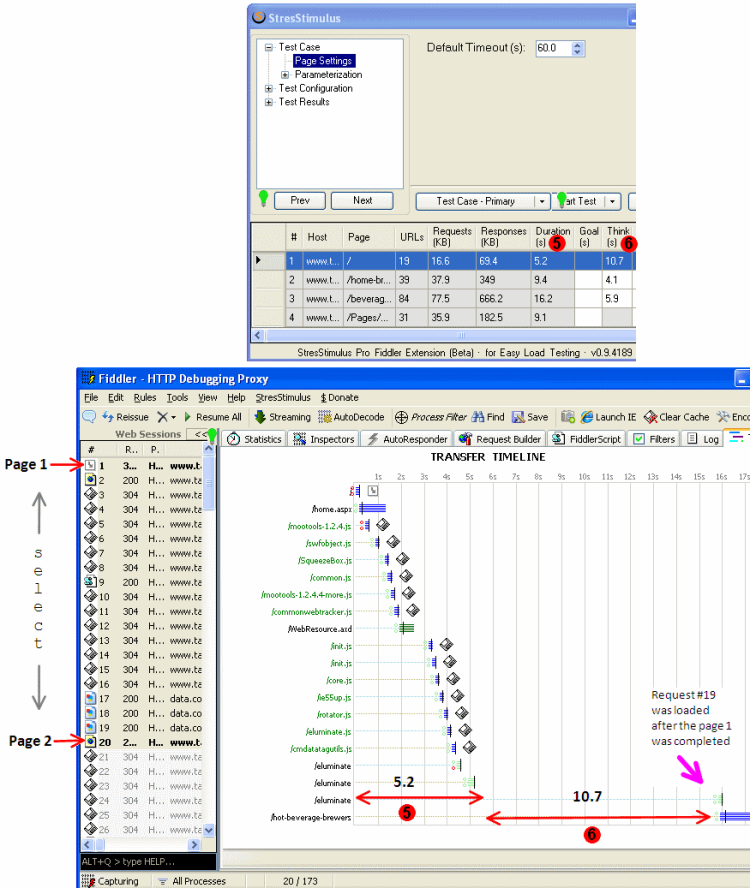
Task: Select Page Settings in StresStimulus tree
Action: click(x=323, y=61)
